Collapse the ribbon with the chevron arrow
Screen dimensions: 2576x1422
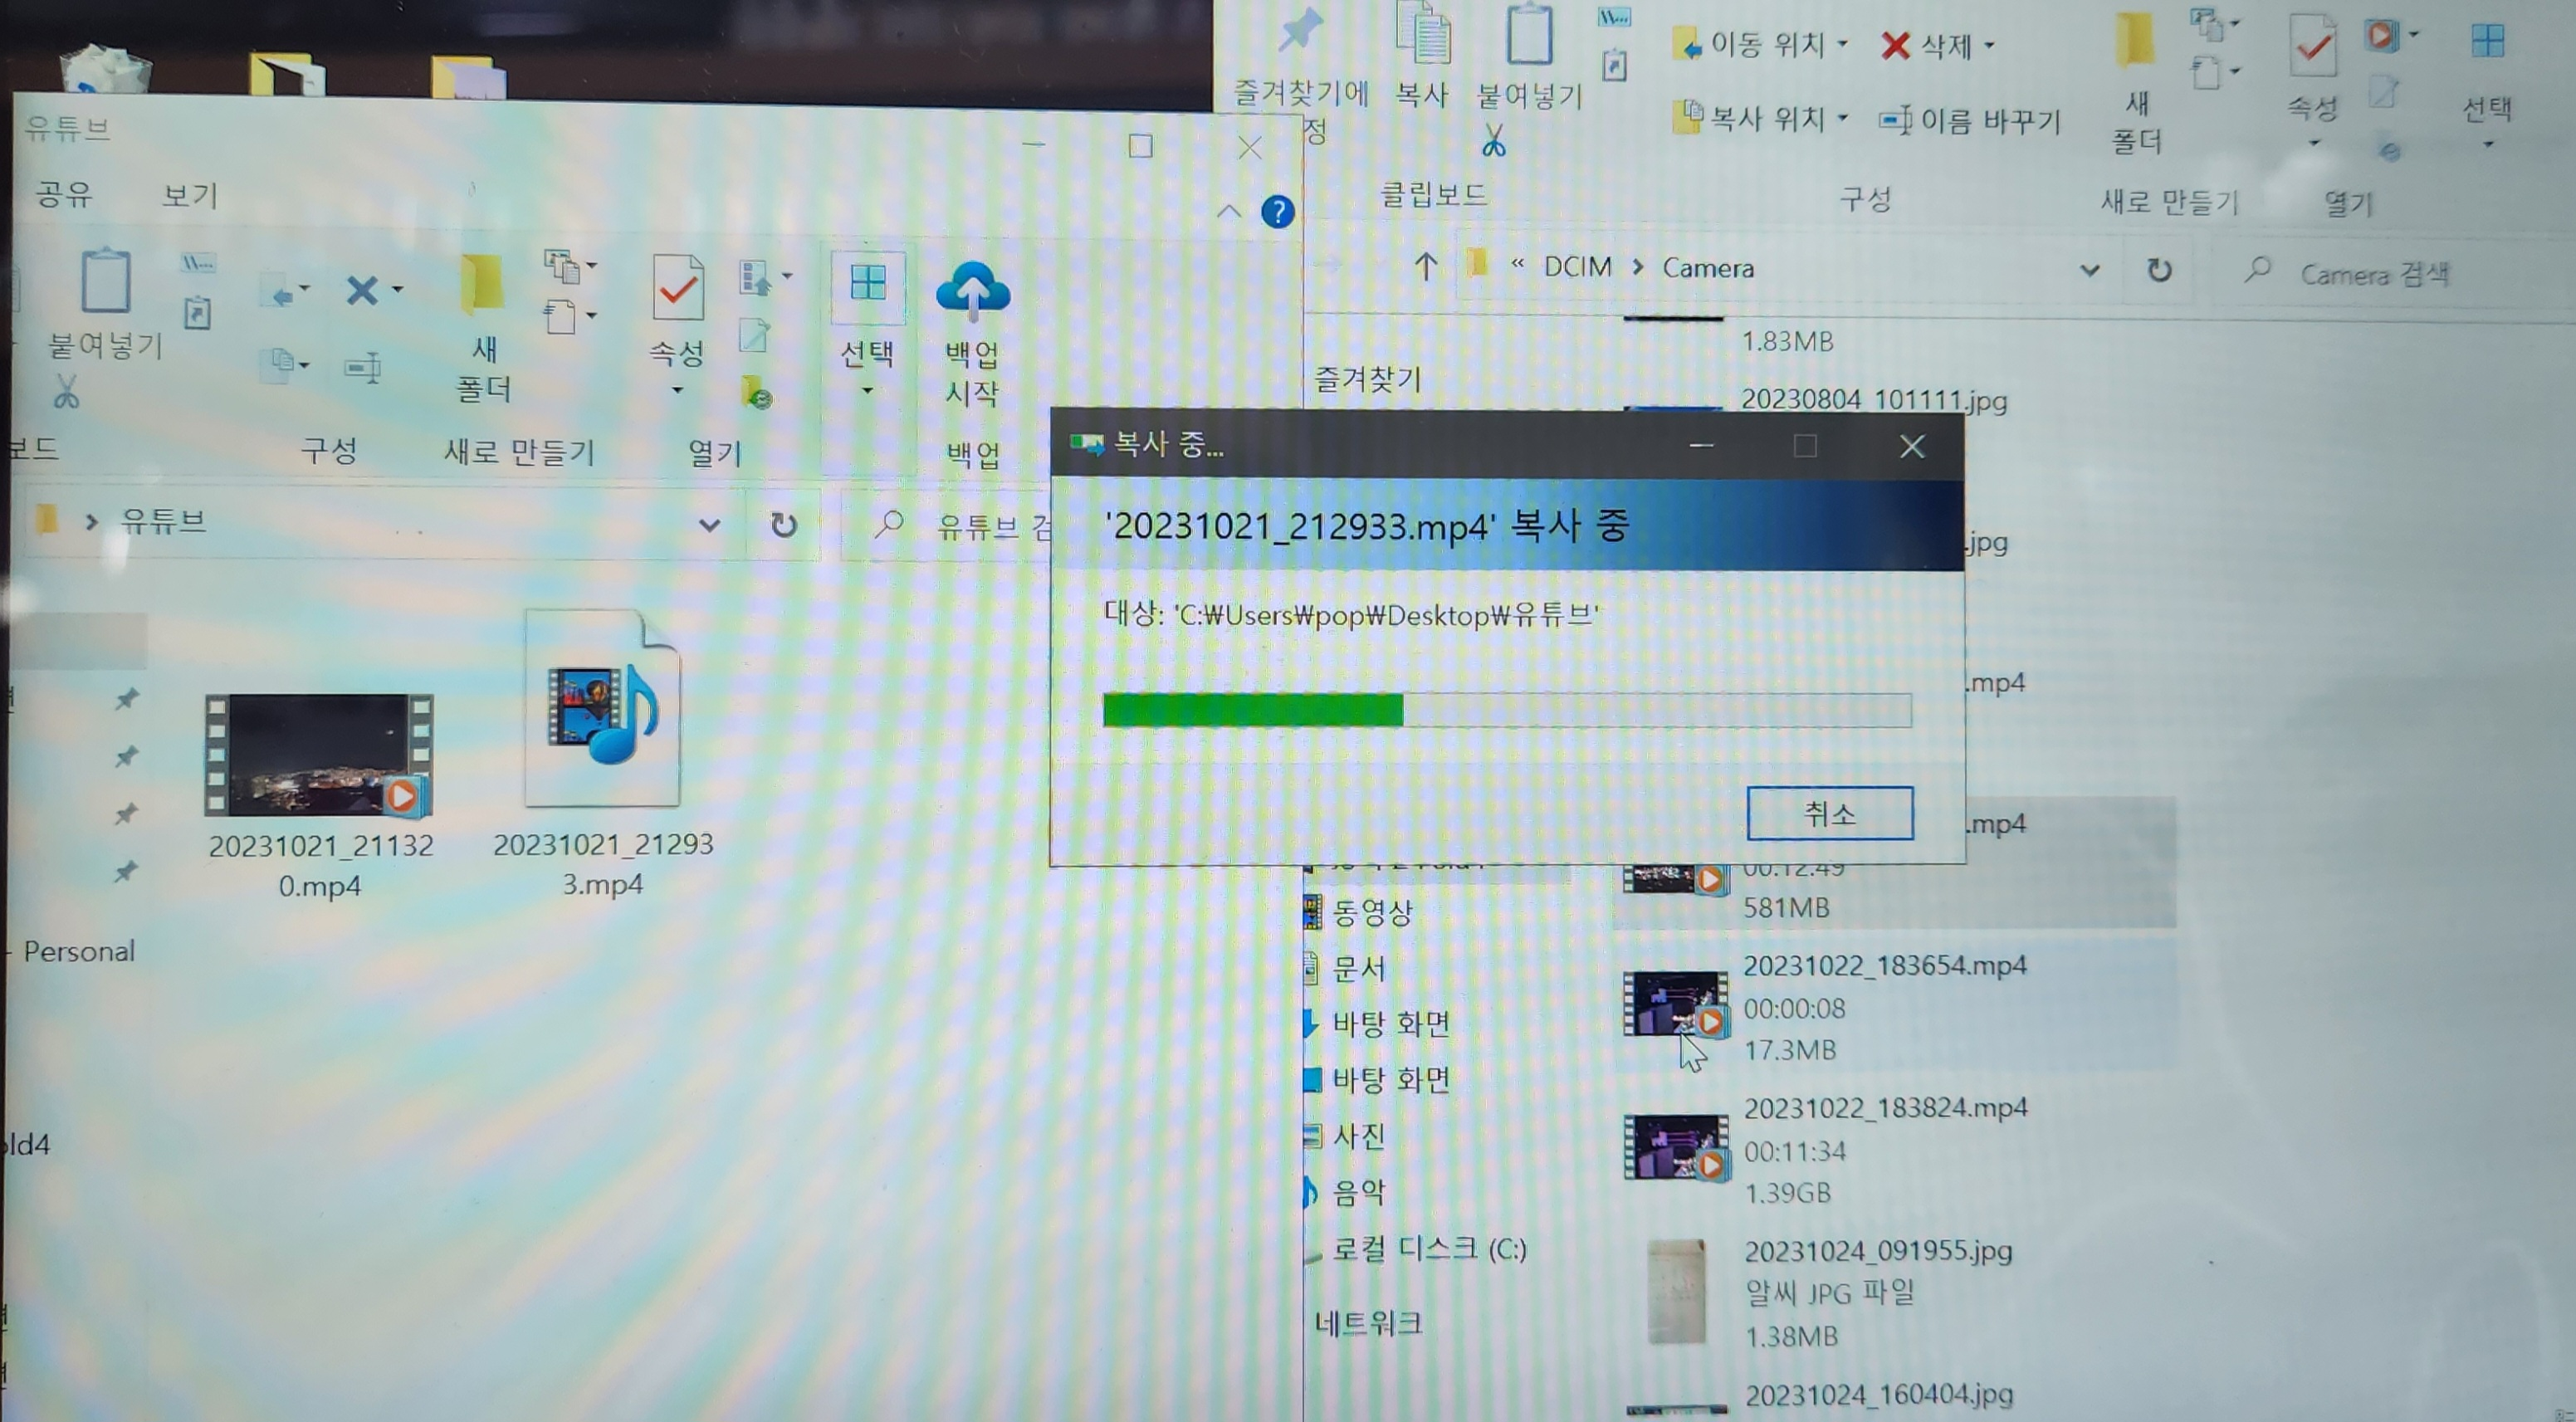tap(1229, 212)
